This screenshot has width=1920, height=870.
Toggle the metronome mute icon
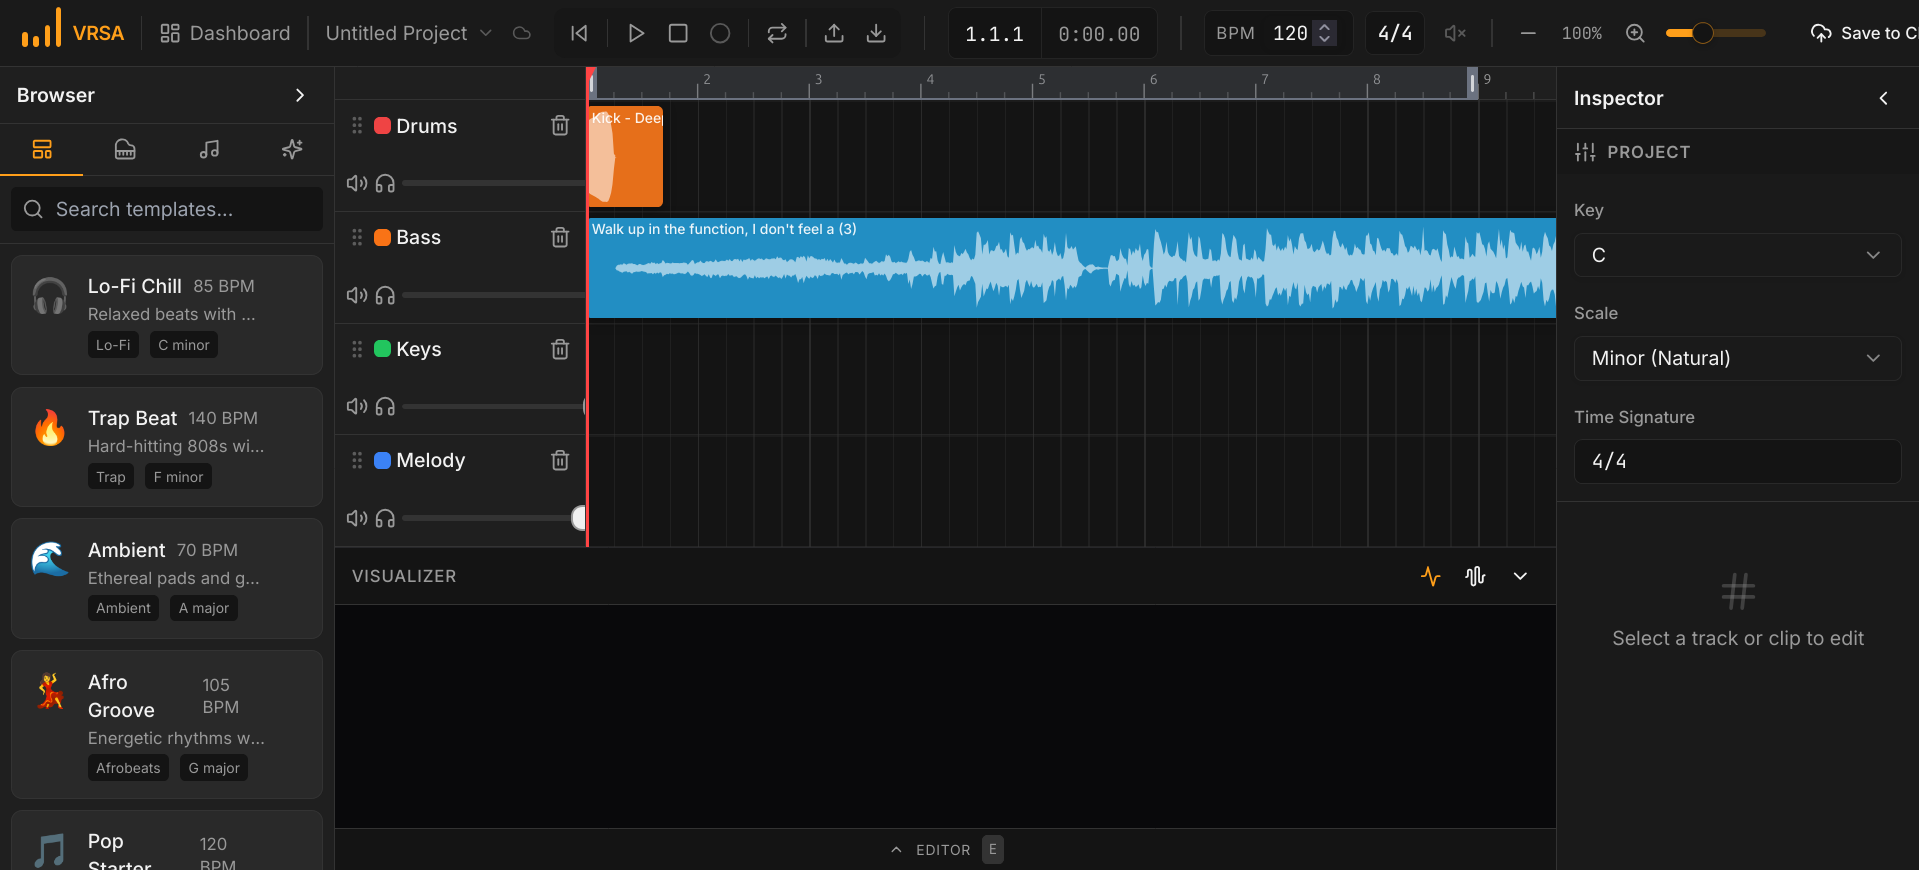(1455, 33)
